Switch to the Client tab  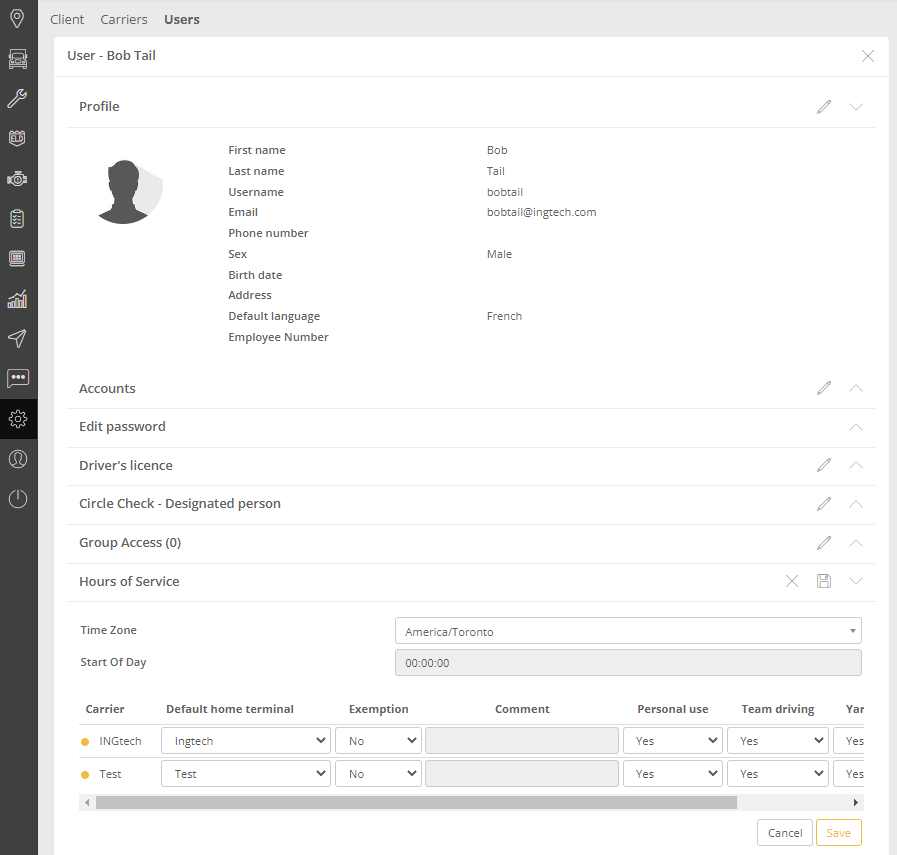click(67, 19)
